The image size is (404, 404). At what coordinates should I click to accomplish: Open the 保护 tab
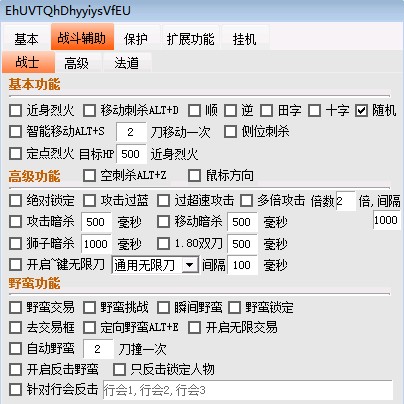coord(136,39)
